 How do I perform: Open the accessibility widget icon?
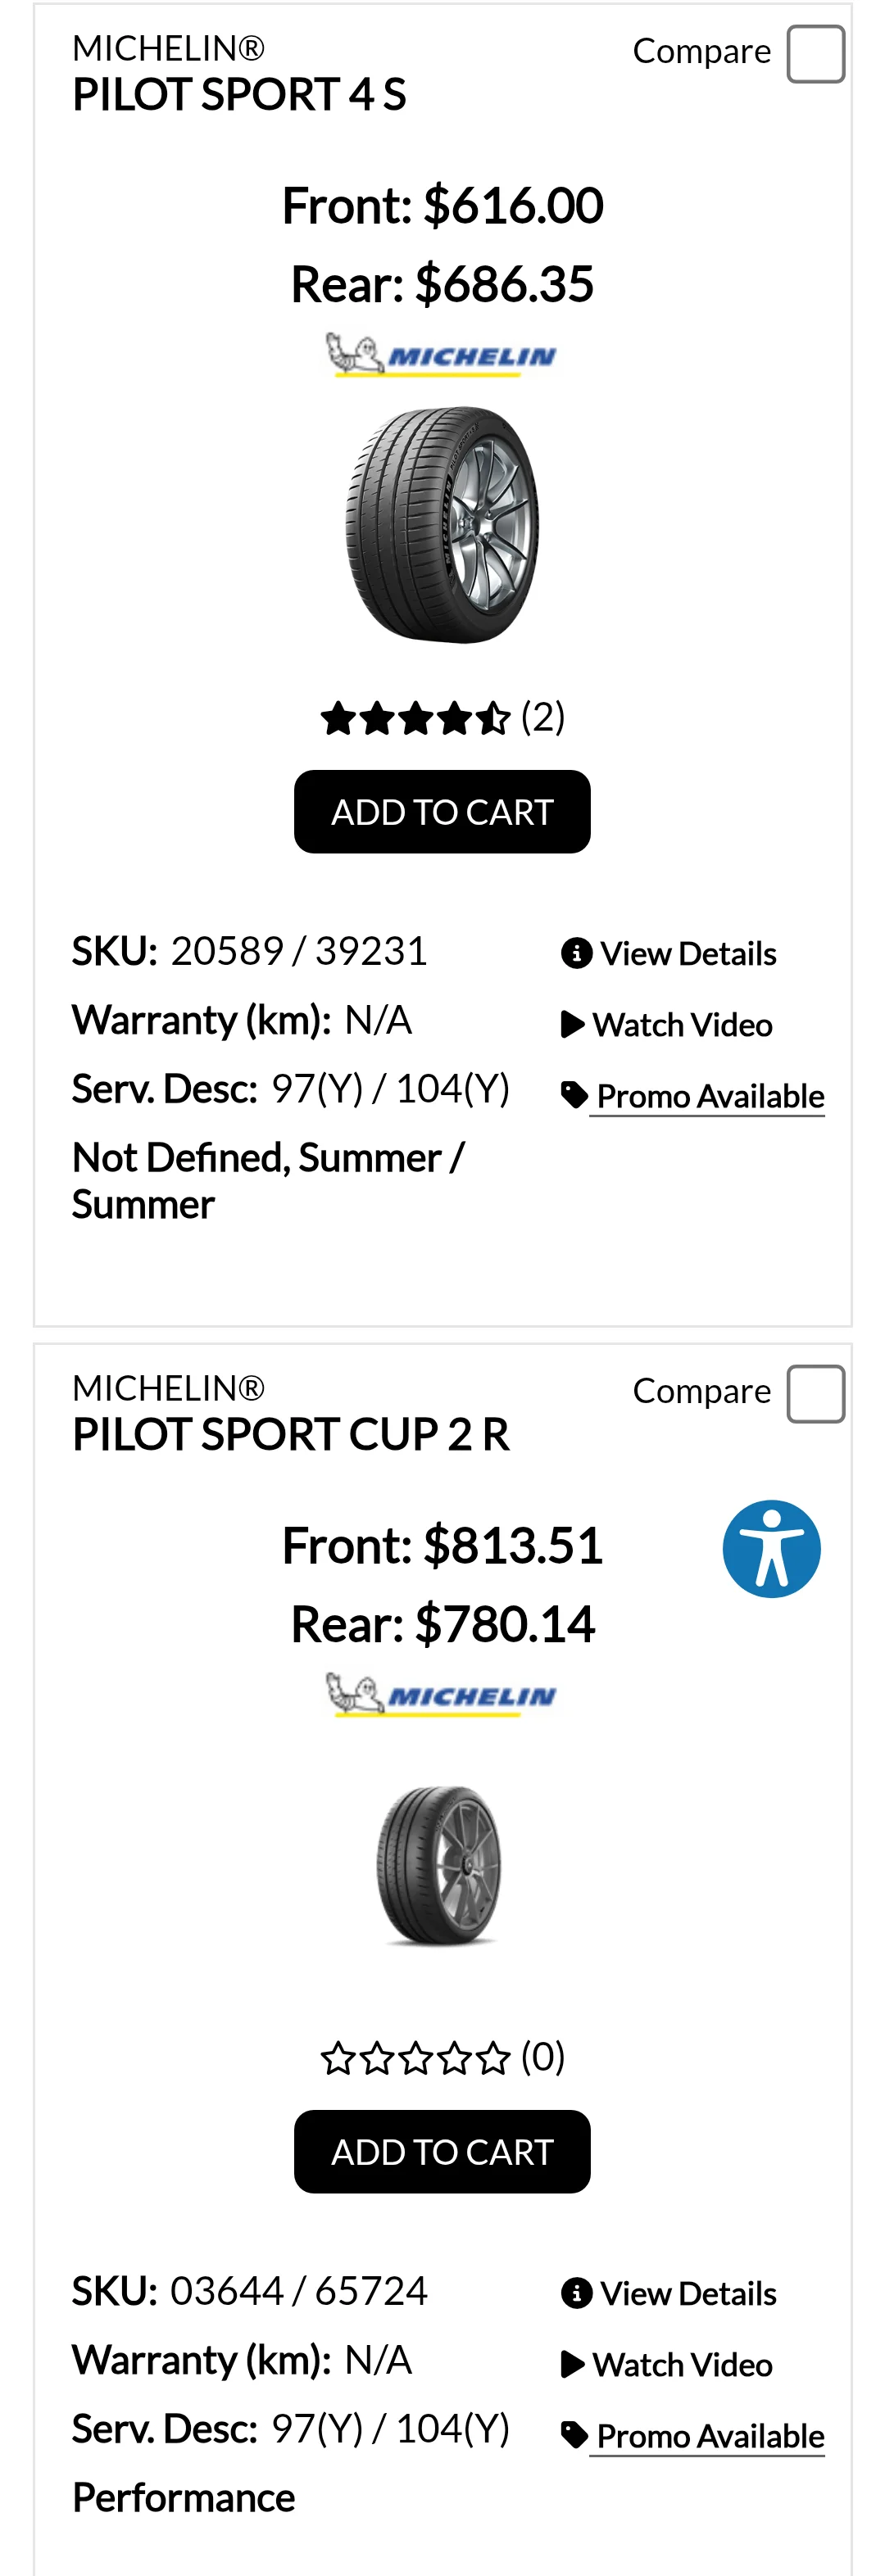click(x=771, y=1547)
